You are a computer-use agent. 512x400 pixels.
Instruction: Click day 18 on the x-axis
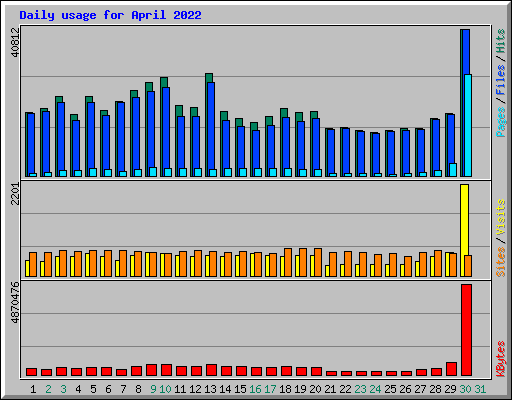[x=285, y=389]
